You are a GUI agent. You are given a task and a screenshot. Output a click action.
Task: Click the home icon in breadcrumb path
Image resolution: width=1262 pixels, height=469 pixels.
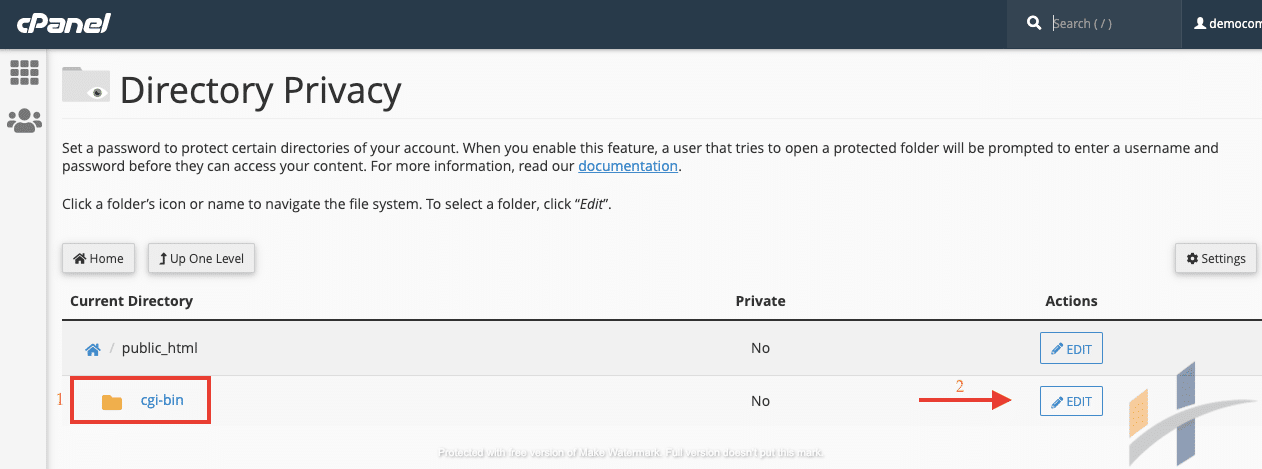(x=92, y=349)
